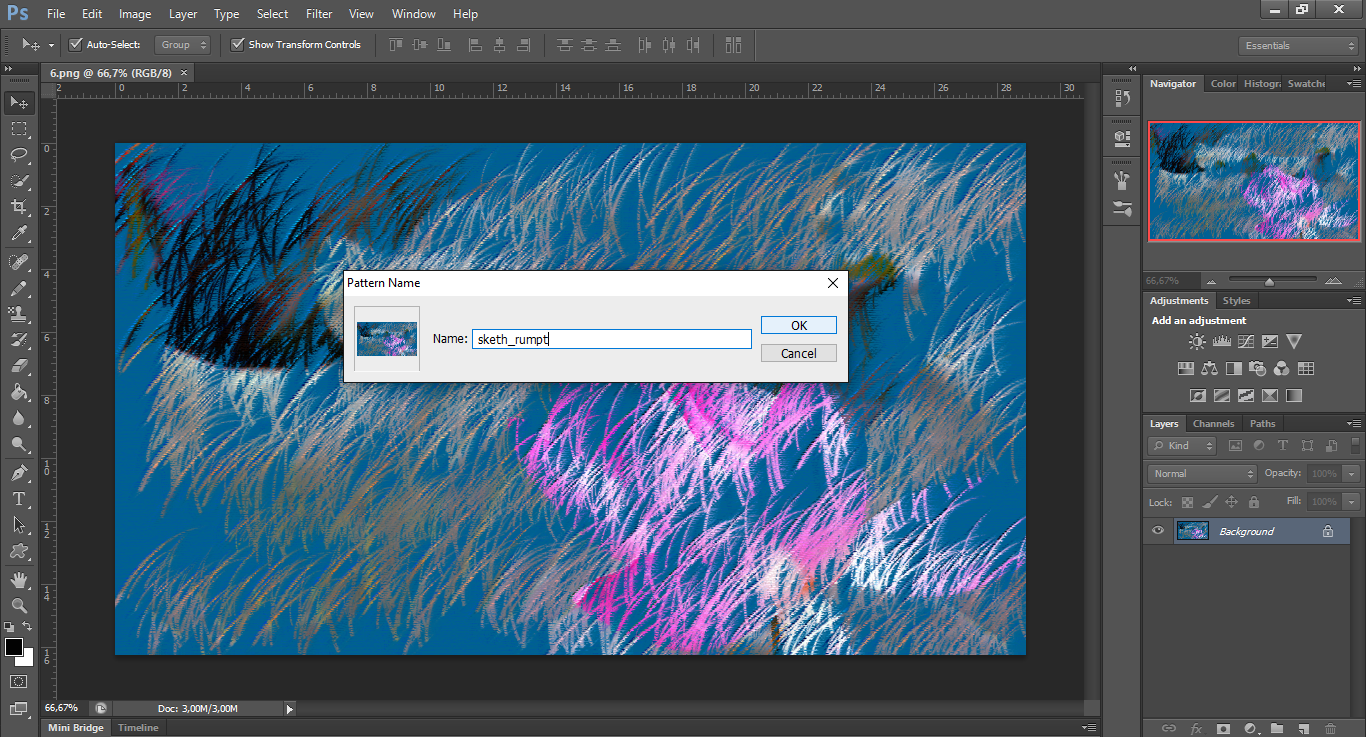Disable the Auto-Select checkbox
This screenshot has width=1366, height=737.
click(76, 44)
